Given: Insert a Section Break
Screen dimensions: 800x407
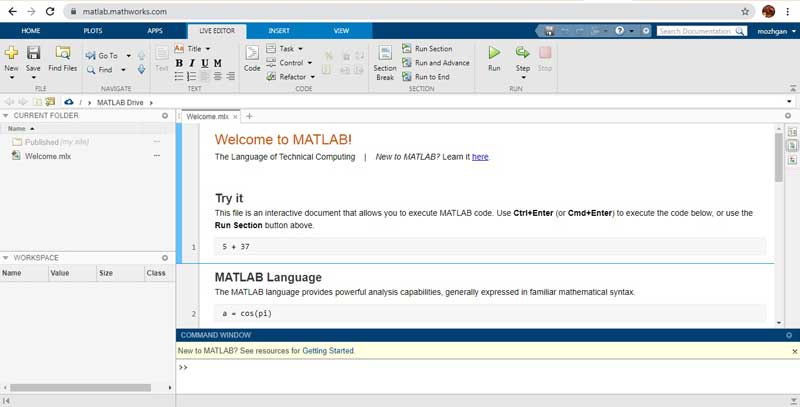Looking at the screenshot, I should coord(385,63).
